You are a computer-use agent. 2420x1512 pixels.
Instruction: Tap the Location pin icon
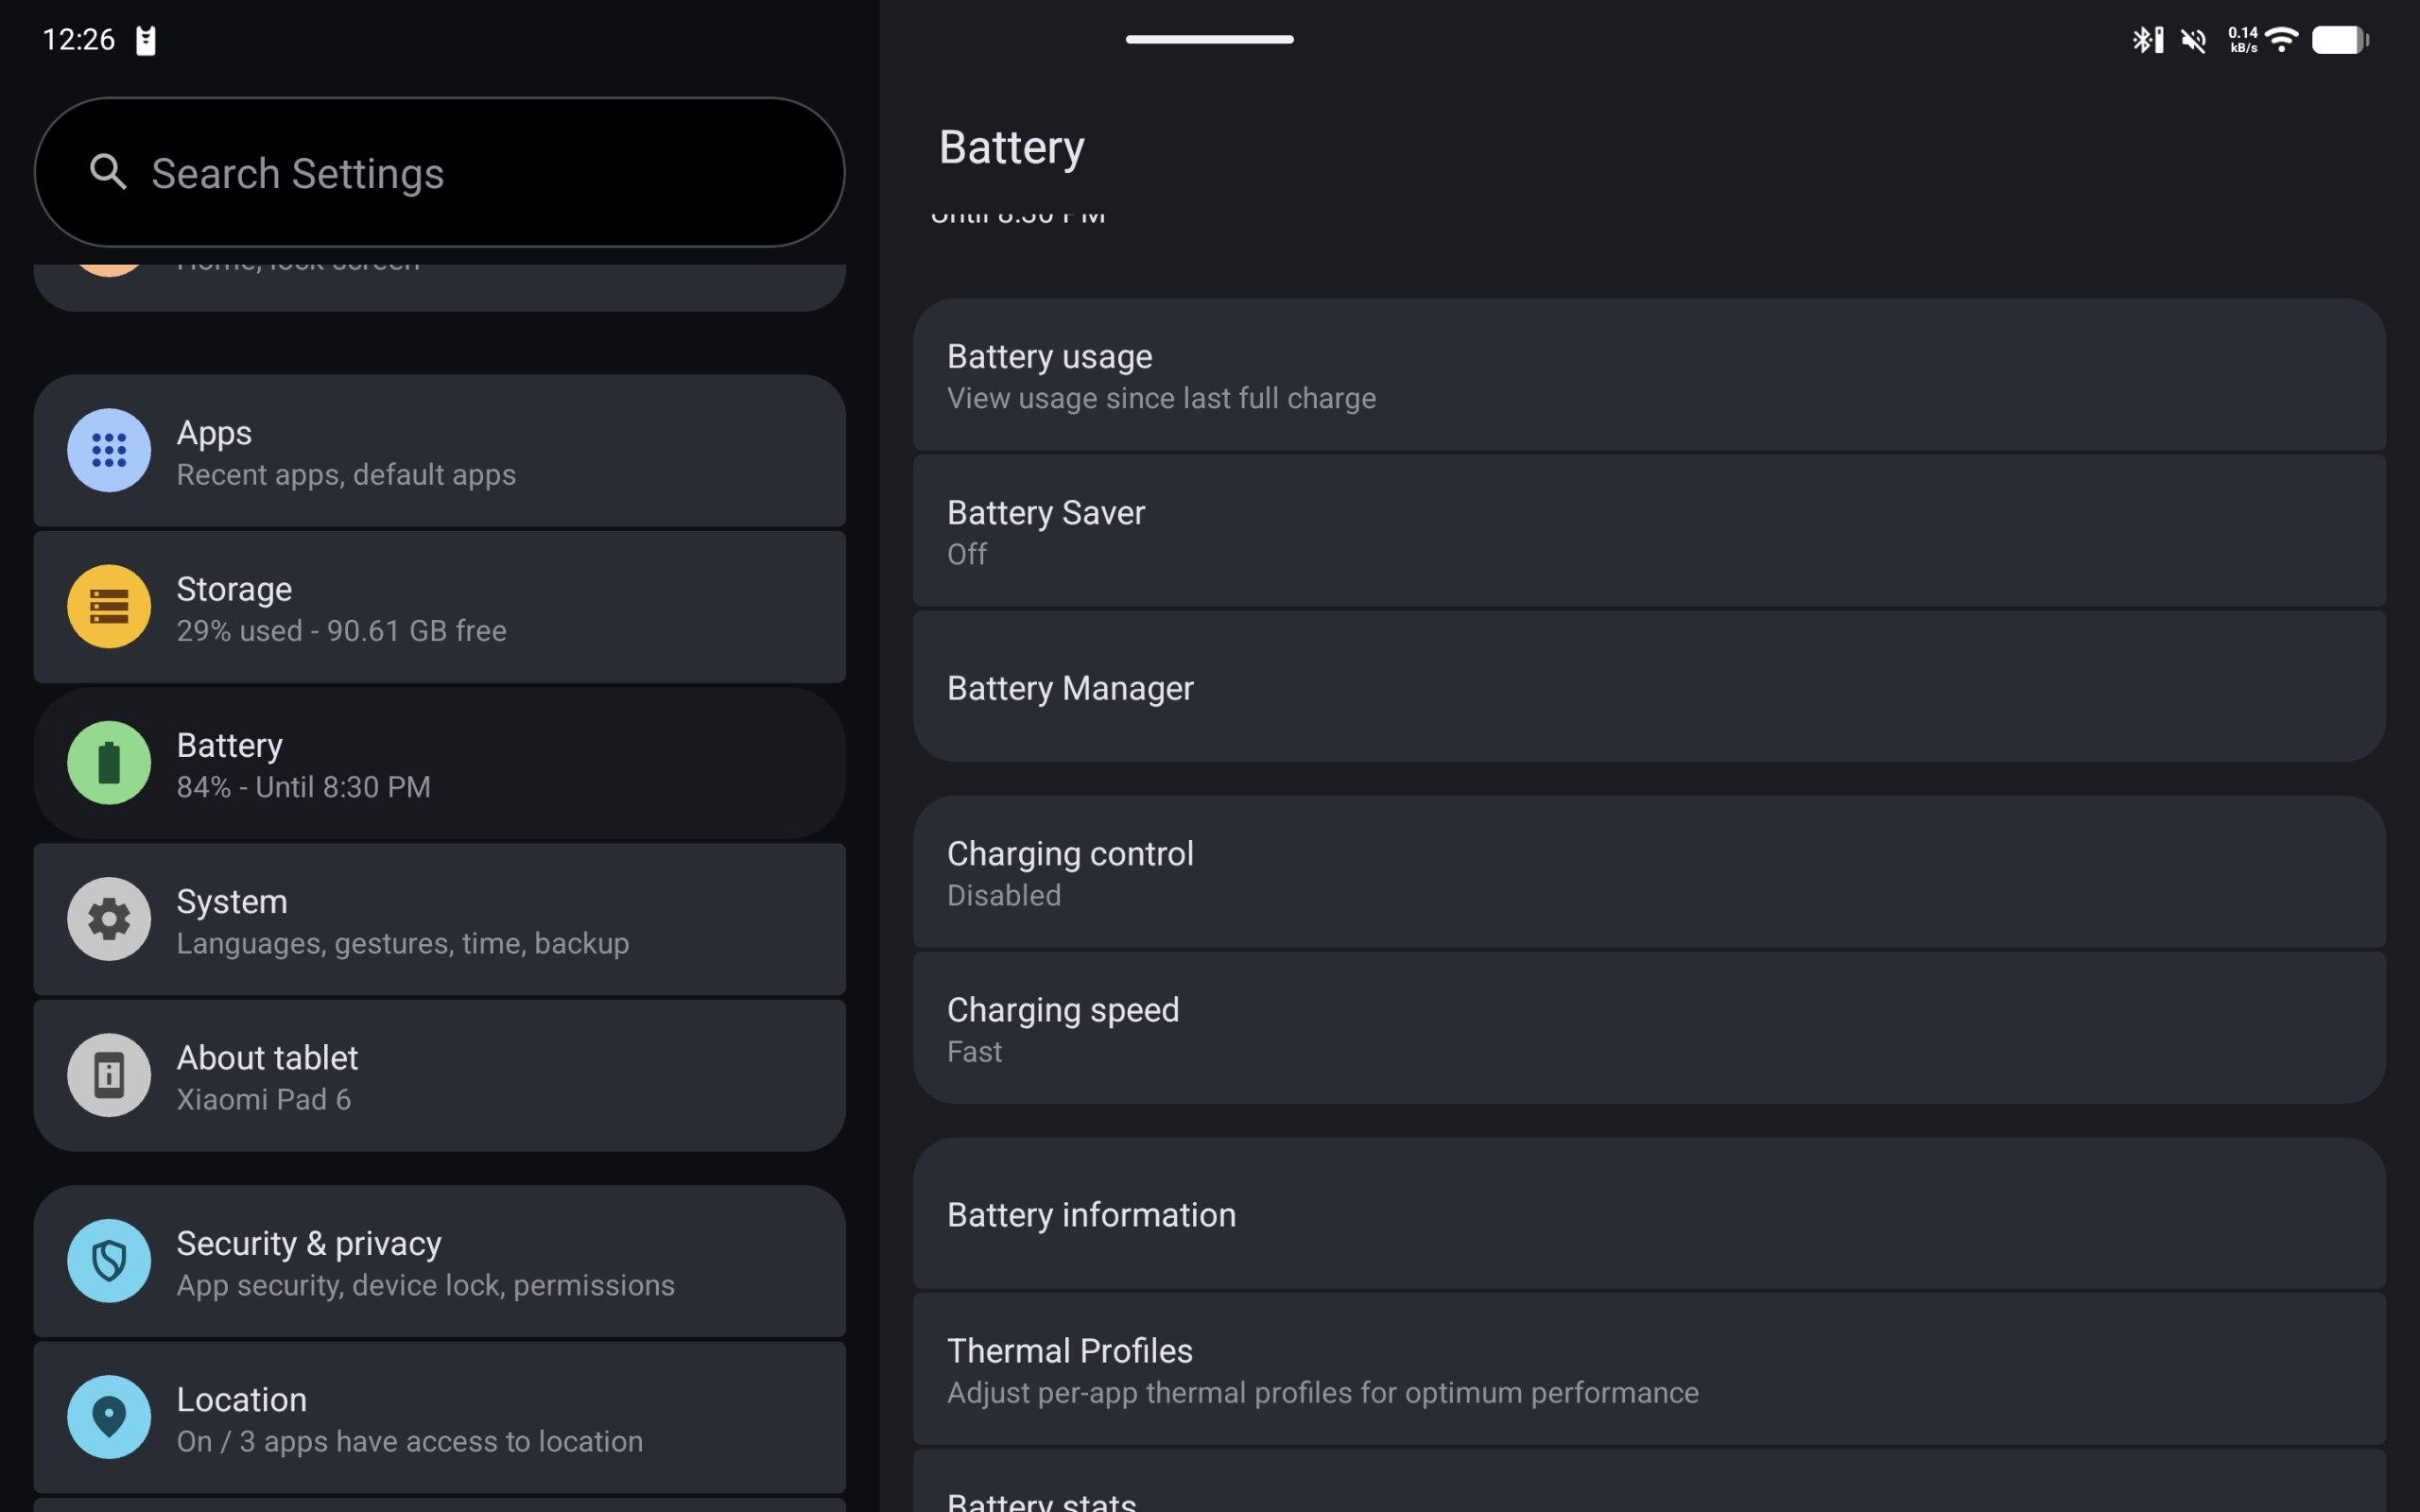pyautogui.click(x=109, y=1417)
